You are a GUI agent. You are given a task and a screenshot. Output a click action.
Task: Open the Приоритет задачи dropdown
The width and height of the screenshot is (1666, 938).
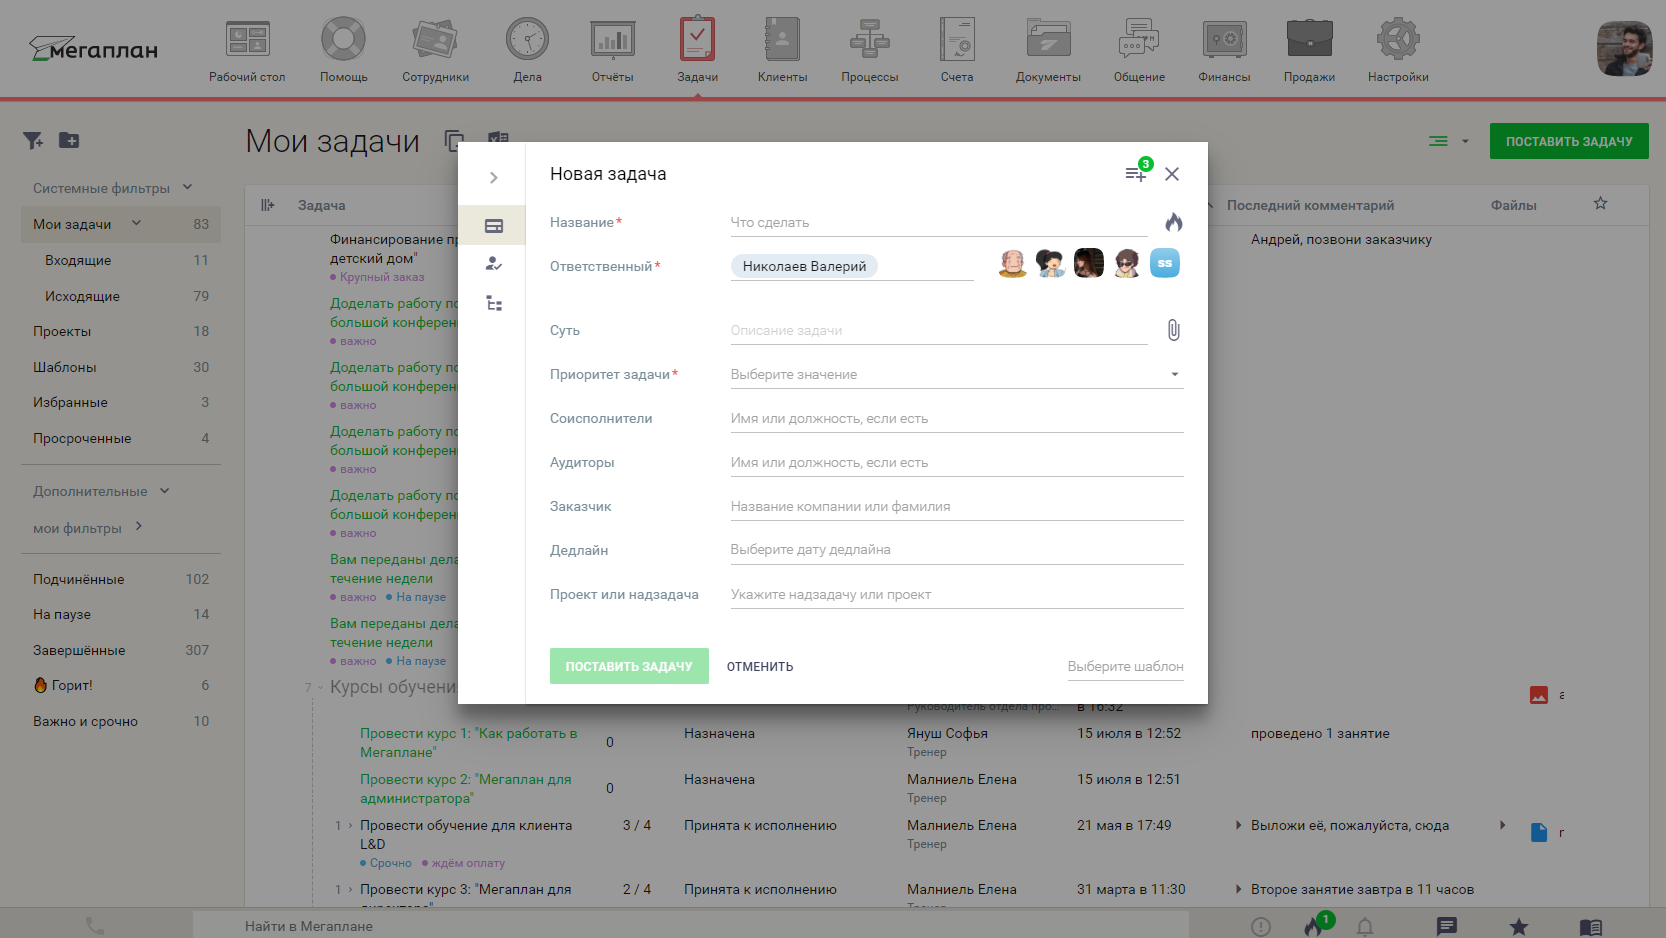click(957, 375)
